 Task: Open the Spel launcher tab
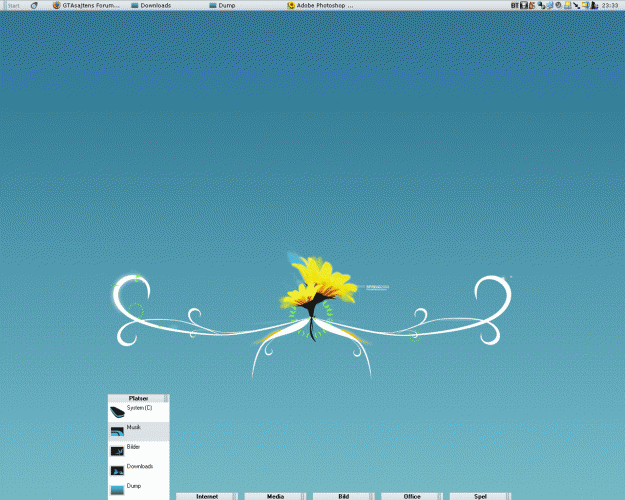[480, 496]
